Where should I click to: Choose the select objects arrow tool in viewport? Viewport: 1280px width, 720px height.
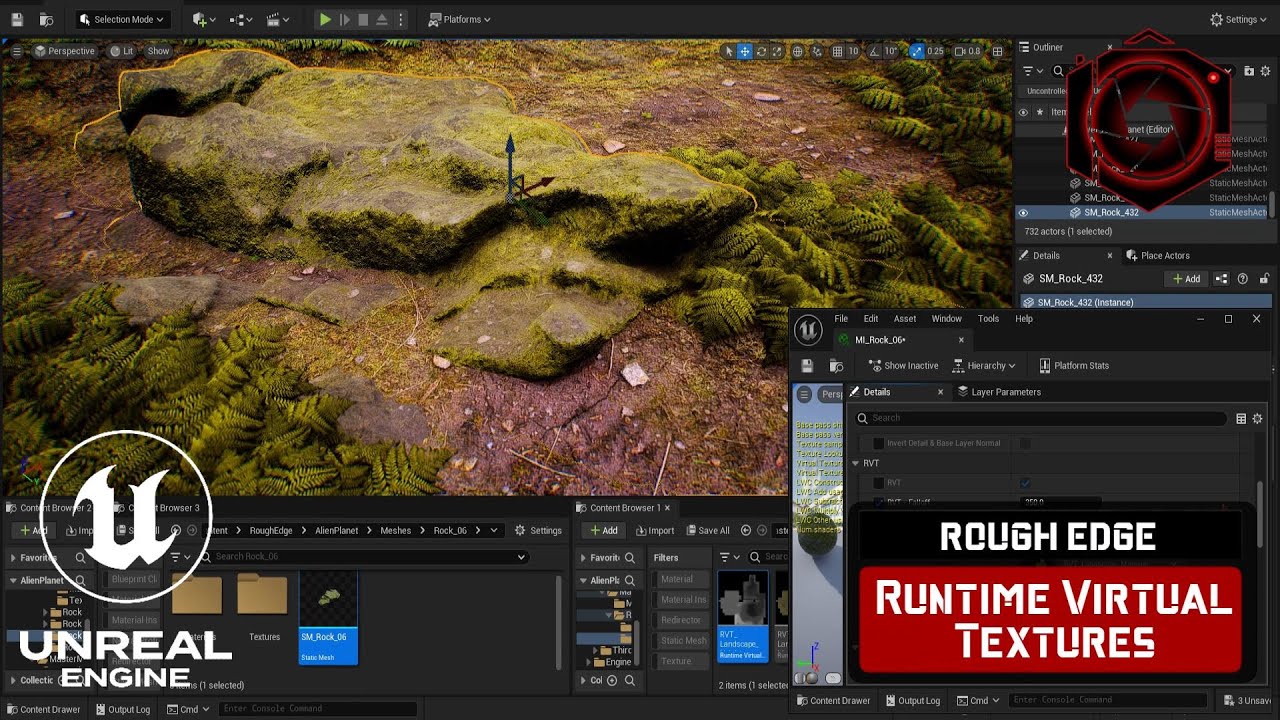coord(729,51)
